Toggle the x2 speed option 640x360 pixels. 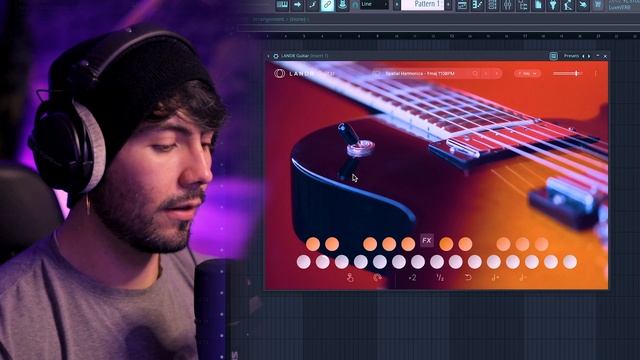click(x=412, y=278)
